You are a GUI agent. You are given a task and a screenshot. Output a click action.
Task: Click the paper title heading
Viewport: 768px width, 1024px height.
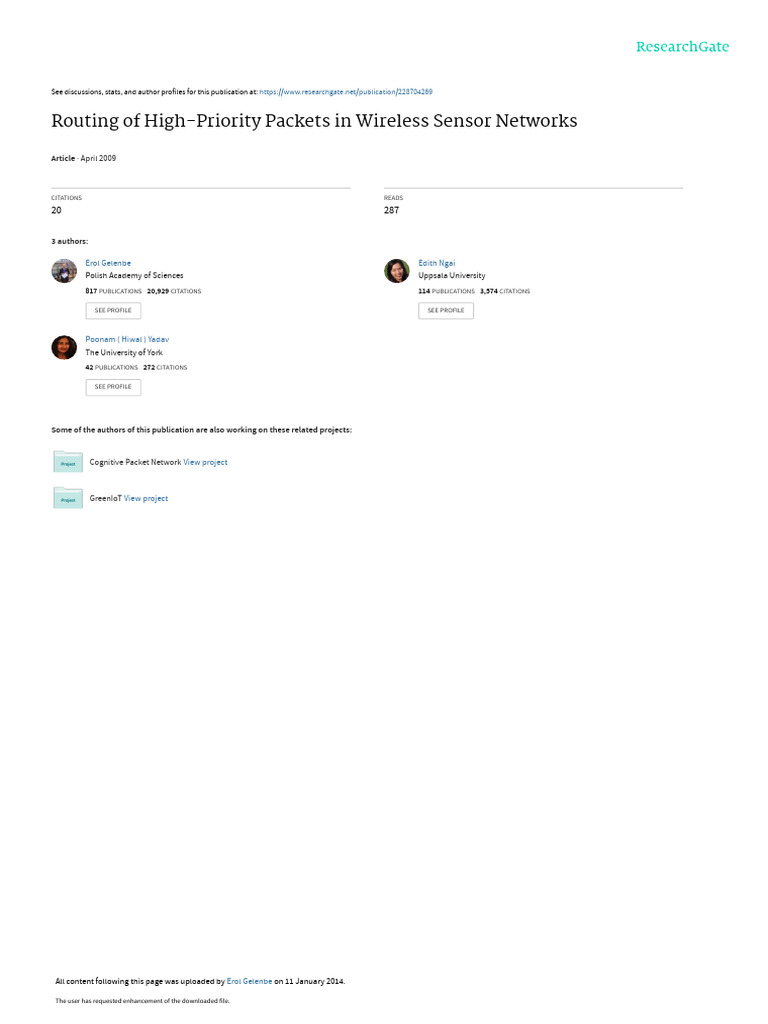coord(314,121)
